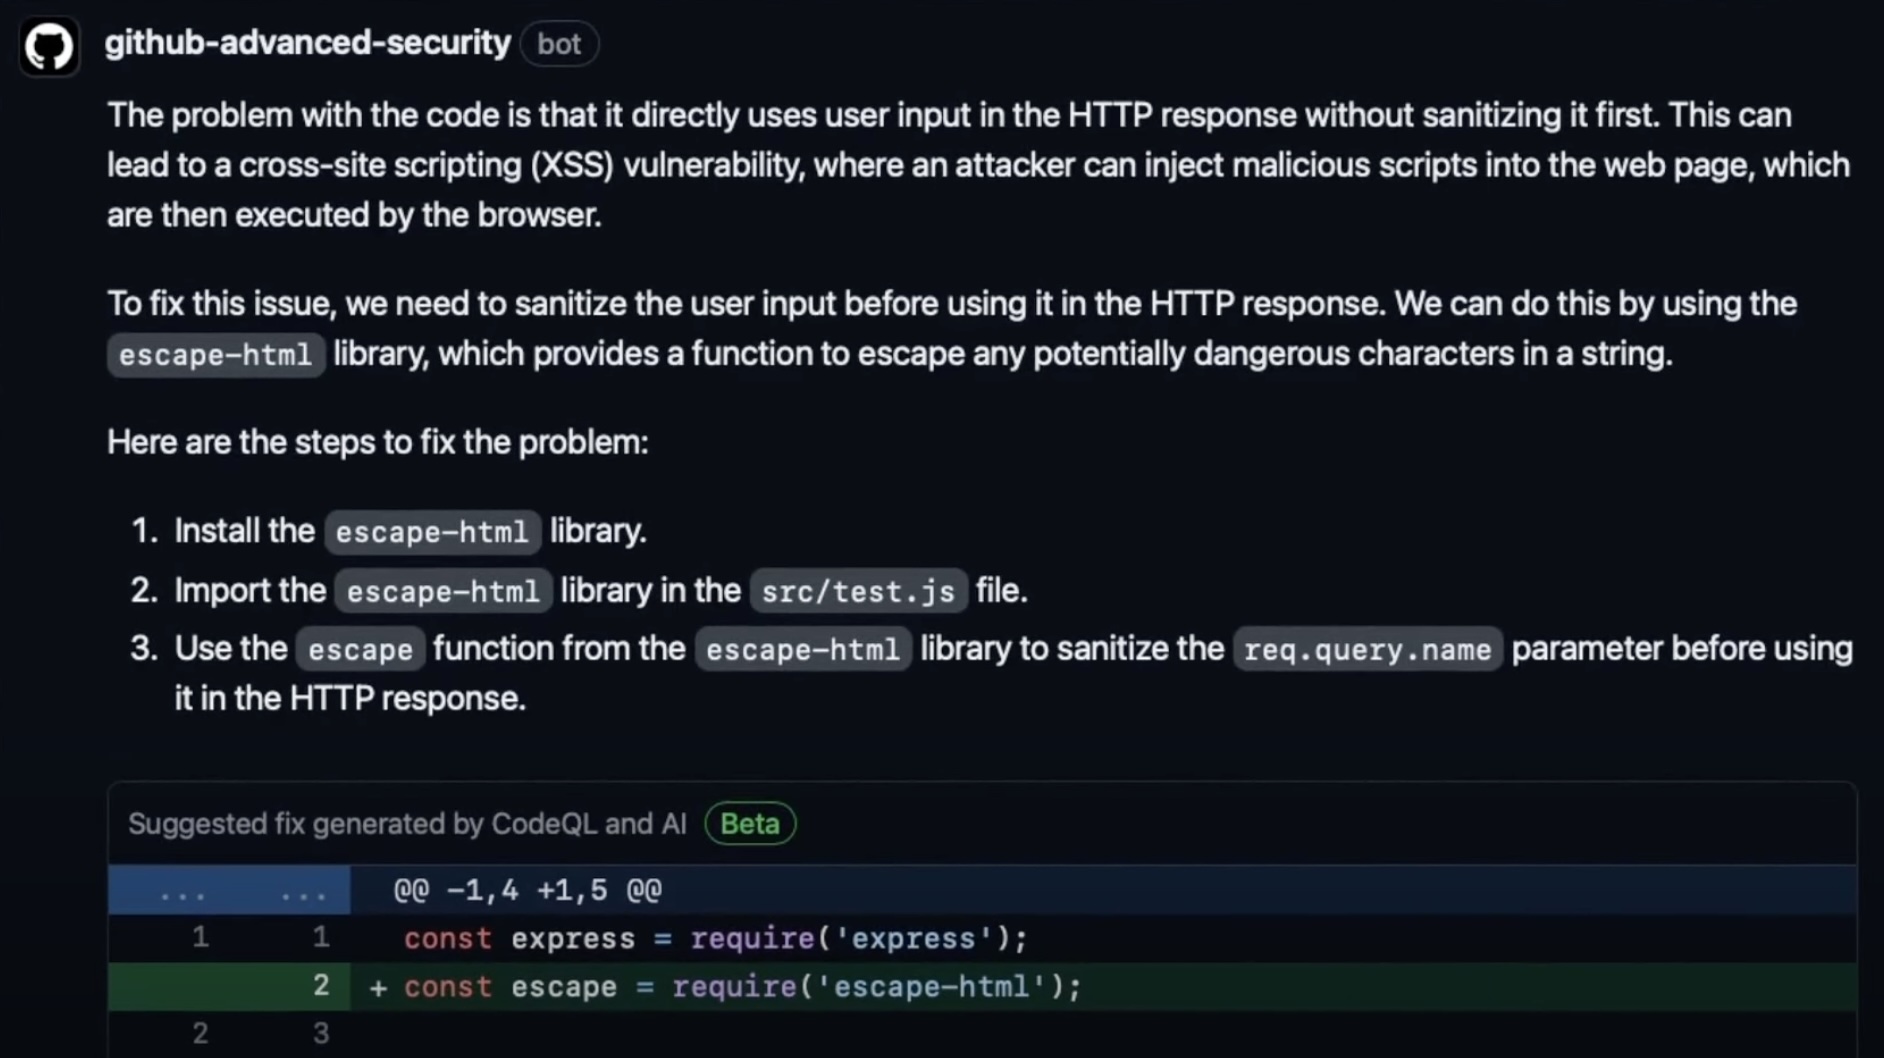
Task: Click the GitHub Octocat avatar icon
Action: pyautogui.click(x=49, y=45)
